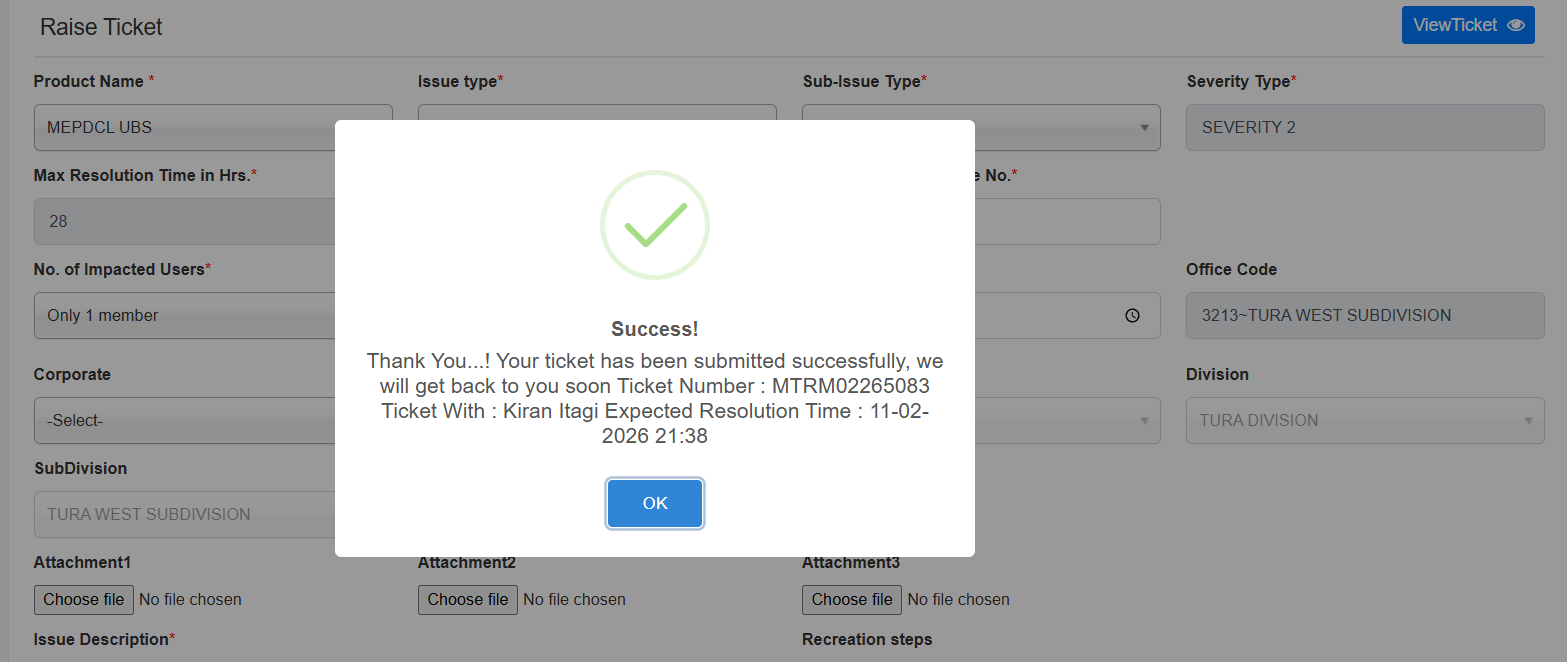The width and height of the screenshot is (1567, 662).
Task: Choose a file for Attachment1
Action: tap(84, 600)
